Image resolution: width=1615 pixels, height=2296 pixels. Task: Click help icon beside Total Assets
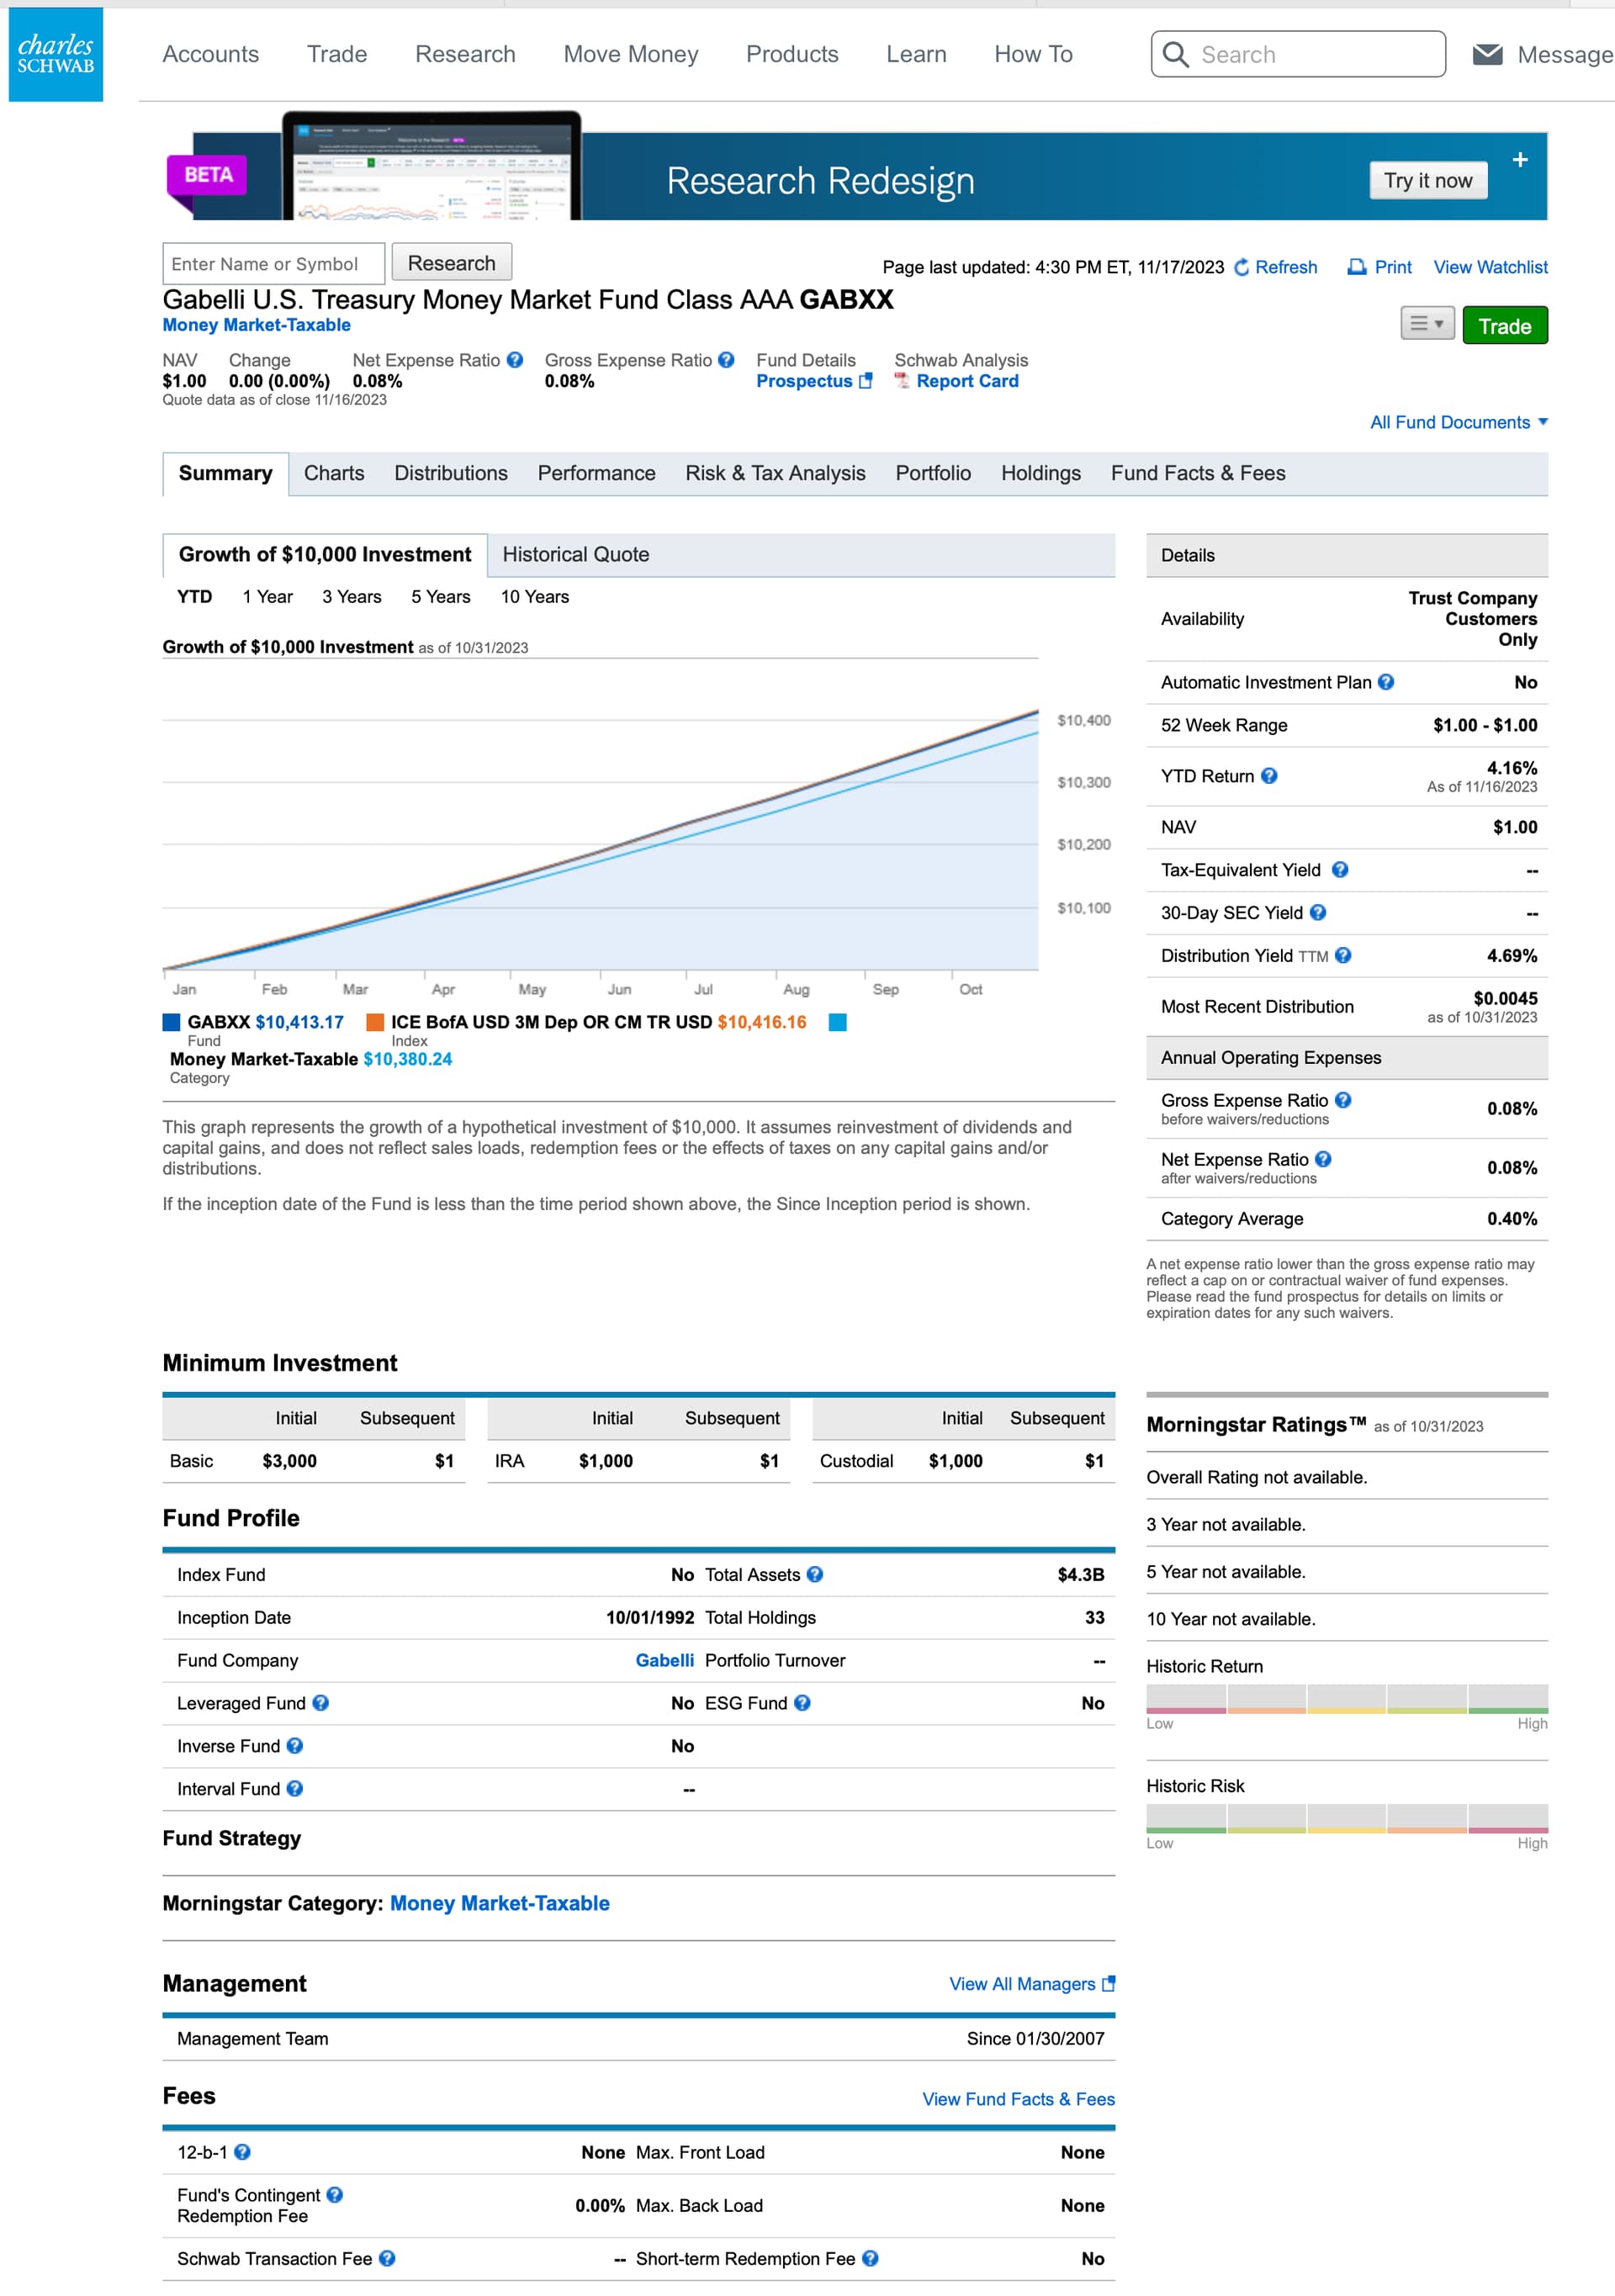pos(815,1575)
